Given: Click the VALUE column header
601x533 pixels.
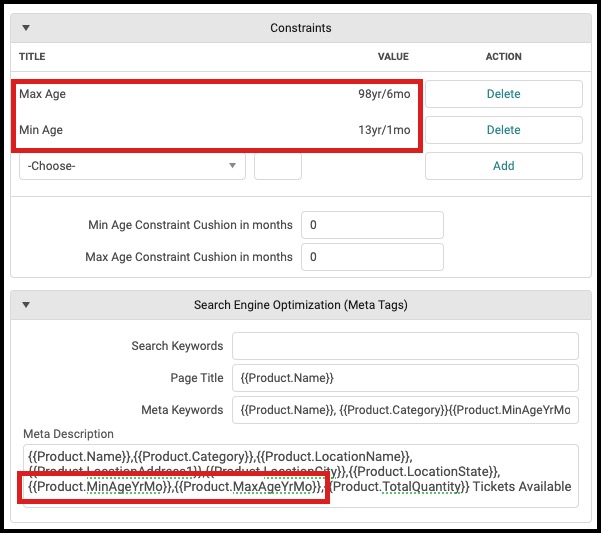Looking at the screenshot, I should click(393, 57).
